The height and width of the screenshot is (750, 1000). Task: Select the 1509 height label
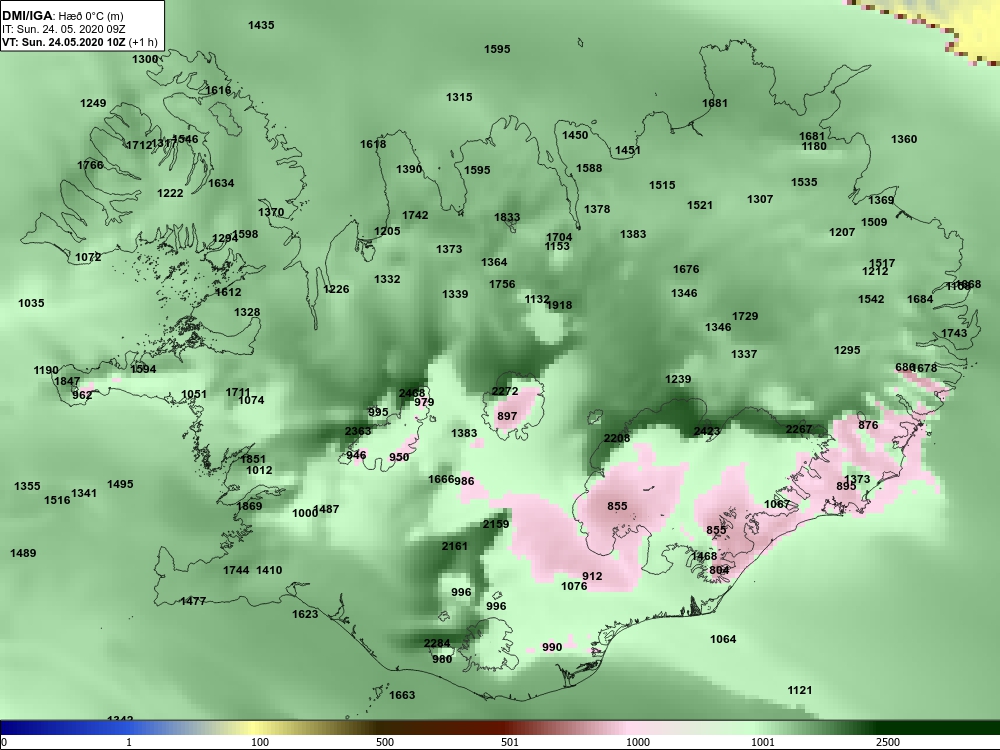tap(874, 222)
